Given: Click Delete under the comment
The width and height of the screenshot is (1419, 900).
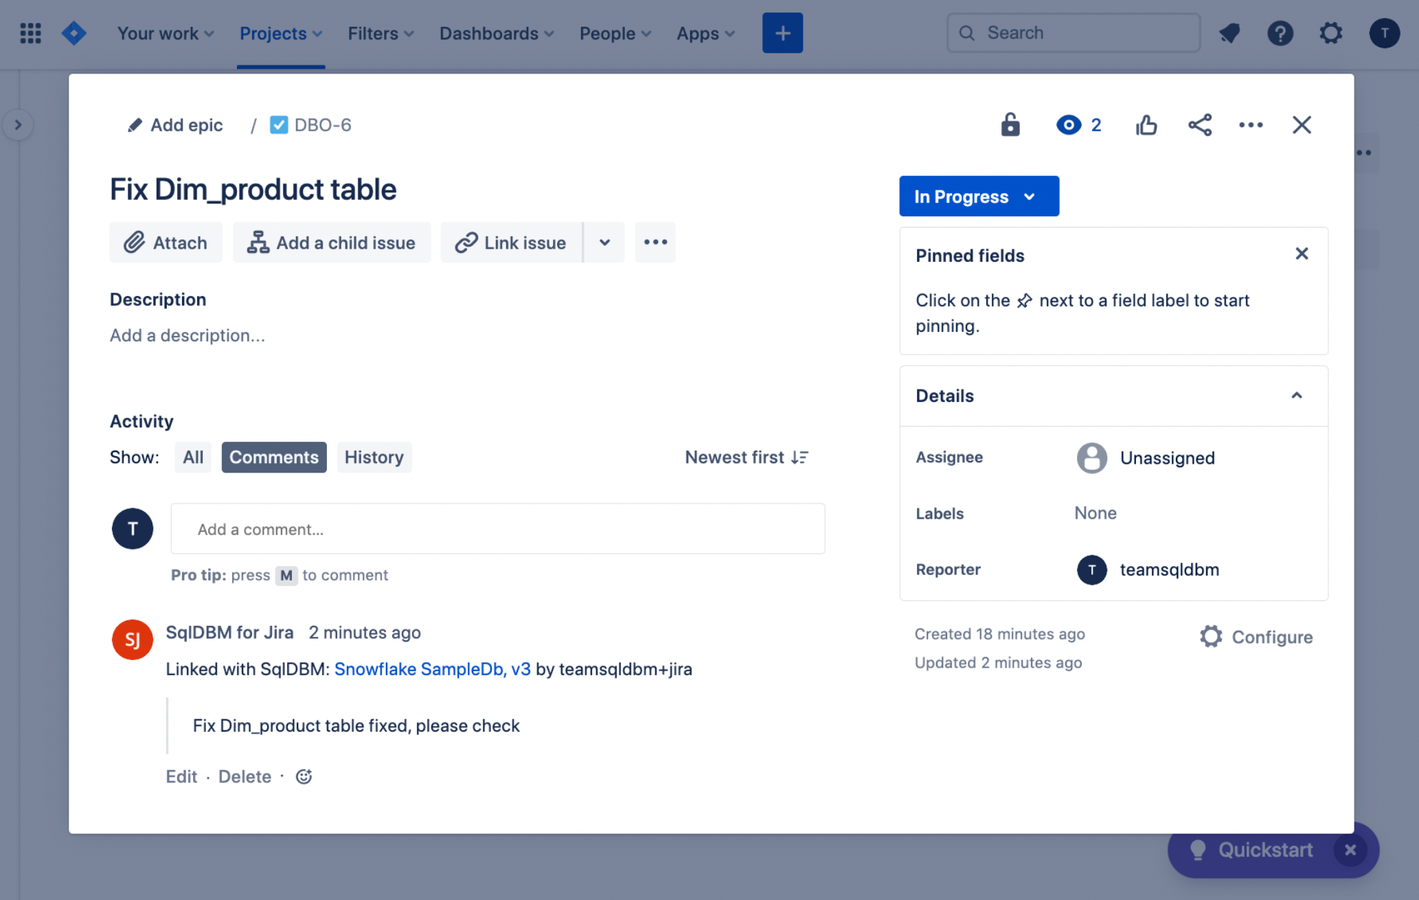Looking at the screenshot, I should [x=245, y=777].
